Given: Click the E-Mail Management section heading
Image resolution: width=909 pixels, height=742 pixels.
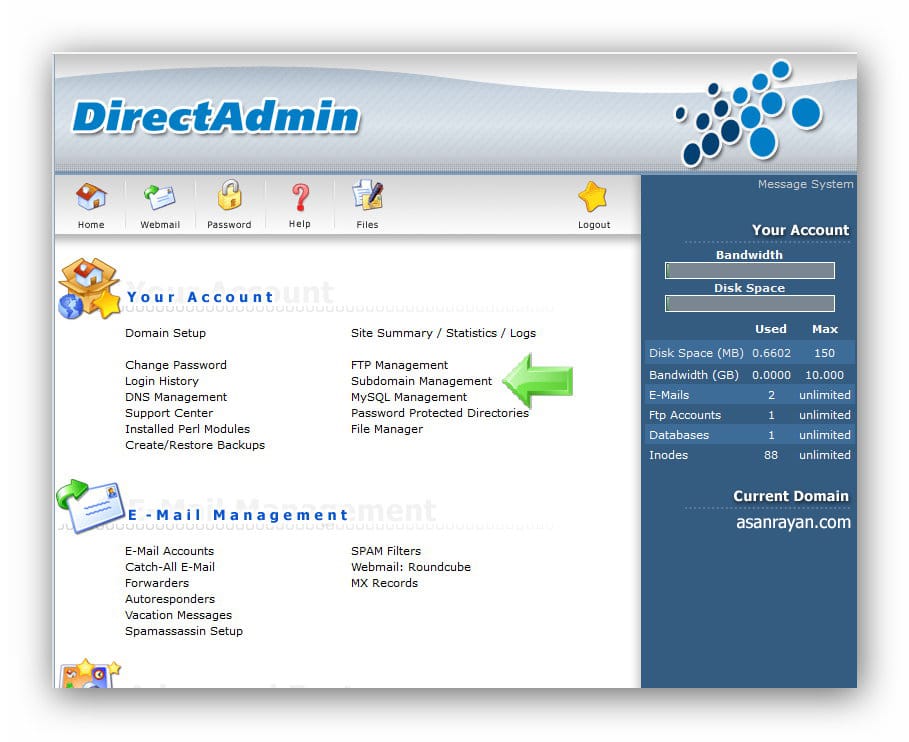Looking at the screenshot, I should (x=237, y=515).
